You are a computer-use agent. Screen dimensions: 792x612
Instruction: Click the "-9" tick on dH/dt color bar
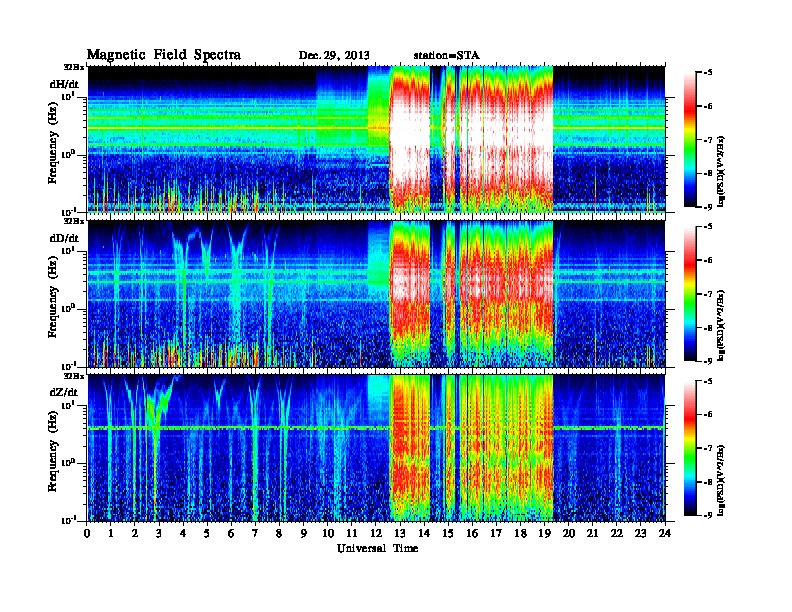click(x=708, y=207)
